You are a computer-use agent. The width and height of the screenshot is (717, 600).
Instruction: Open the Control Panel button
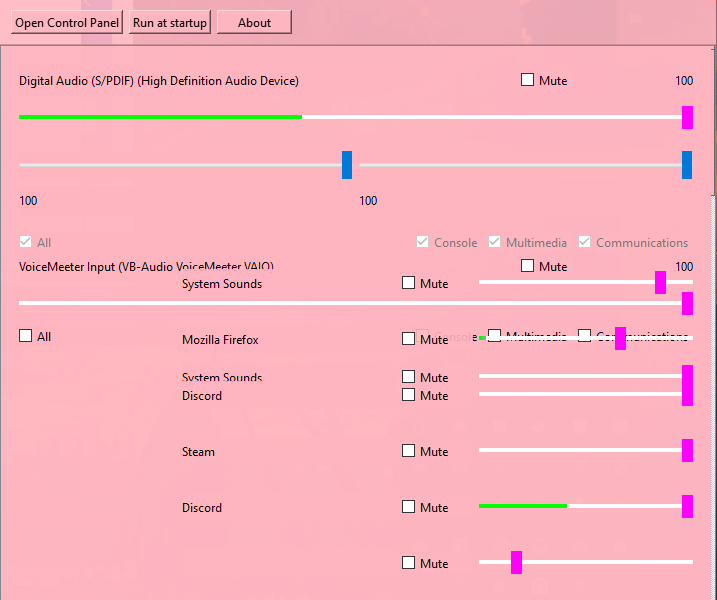(x=67, y=22)
